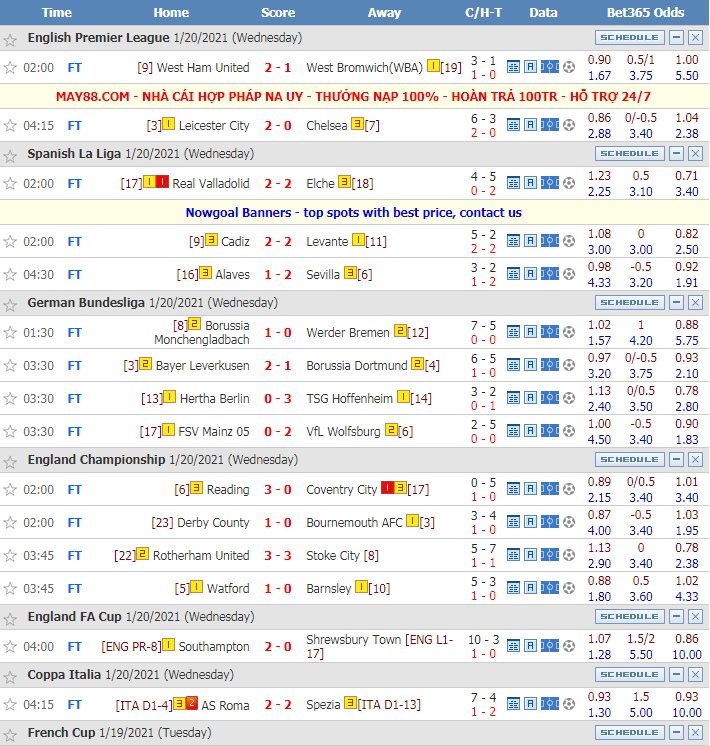Open pitch lineup icon for Alaves vs Sevilla
Screen dimensions: 710x746
pos(550,274)
